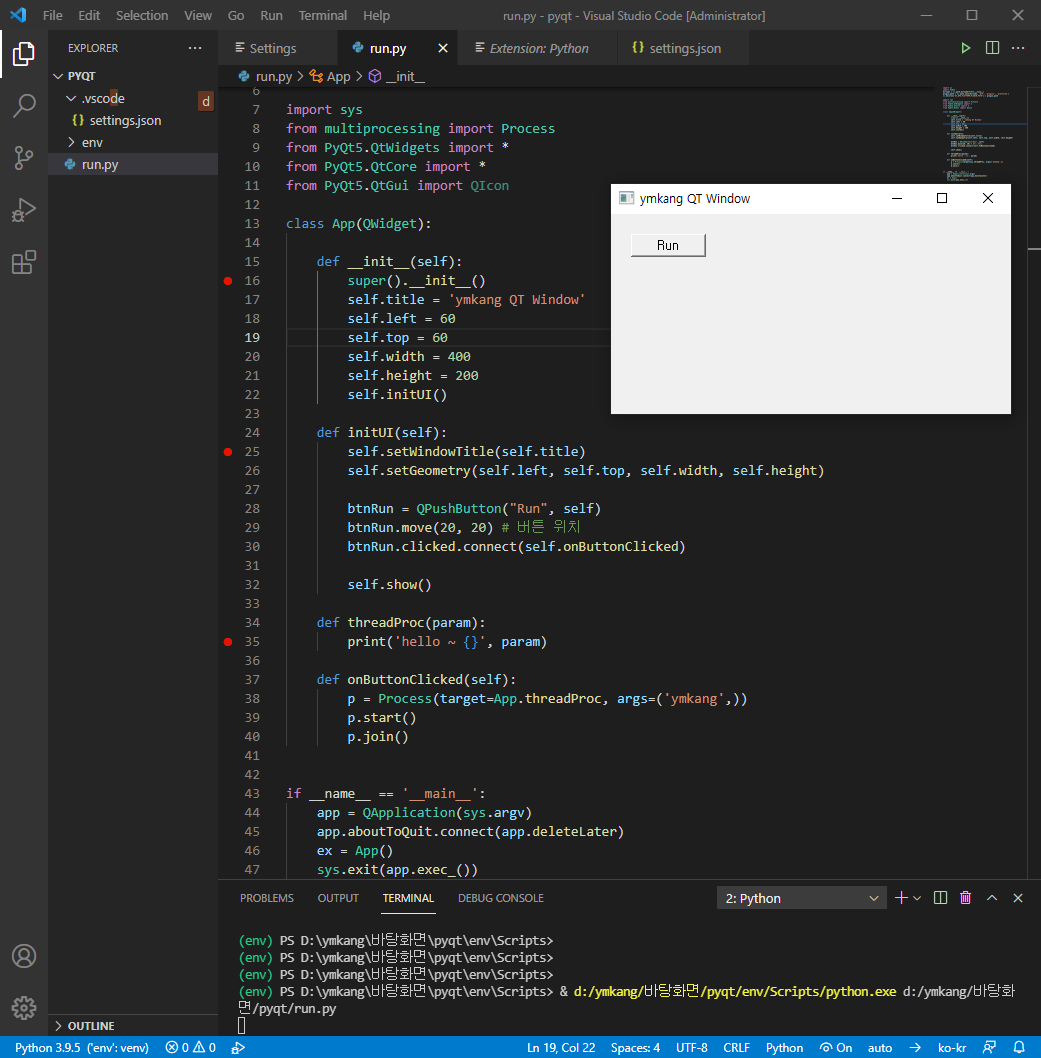Click App class in breadcrumb
The width and height of the screenshot is (1041, 1058).
coord(330,76)
